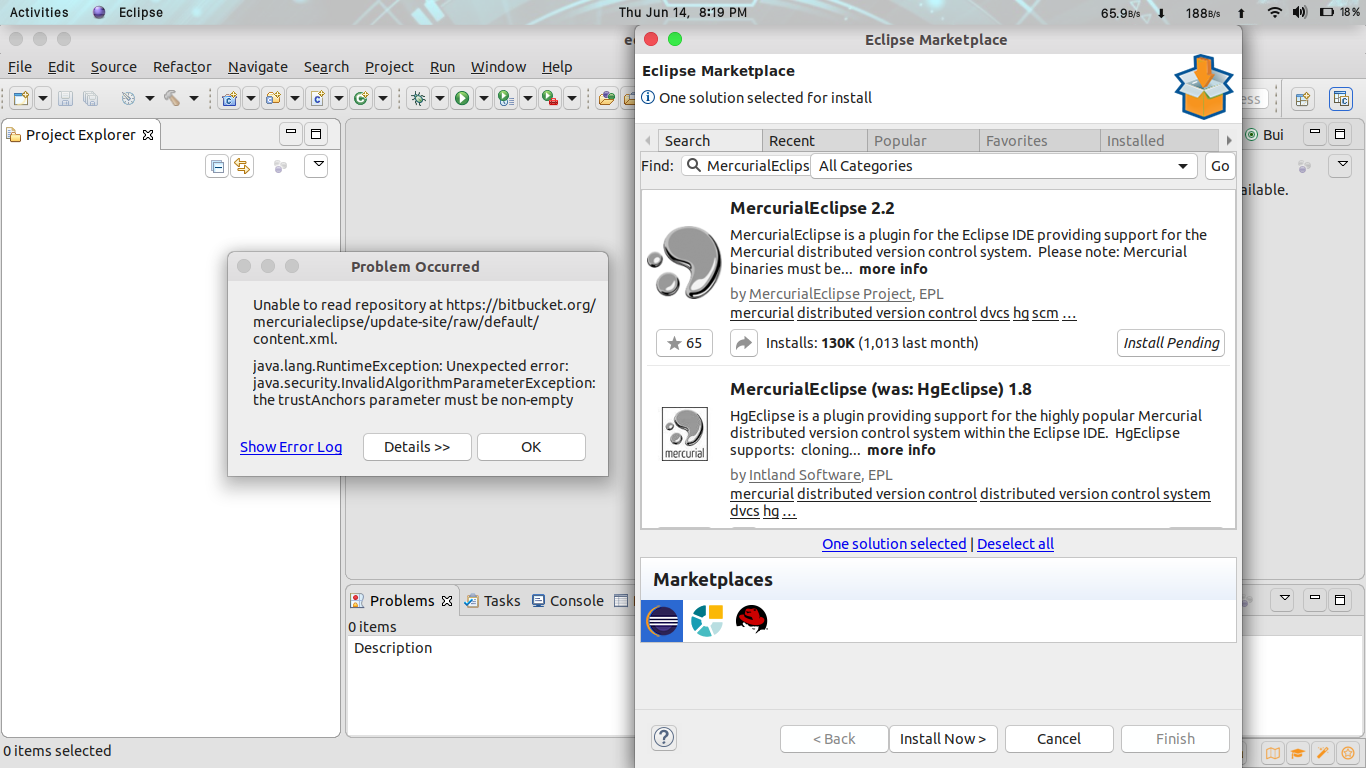Click the HgEclipse mercurial logo thumbnail
The image size is (1366, 768).
[x=685, y=434]
